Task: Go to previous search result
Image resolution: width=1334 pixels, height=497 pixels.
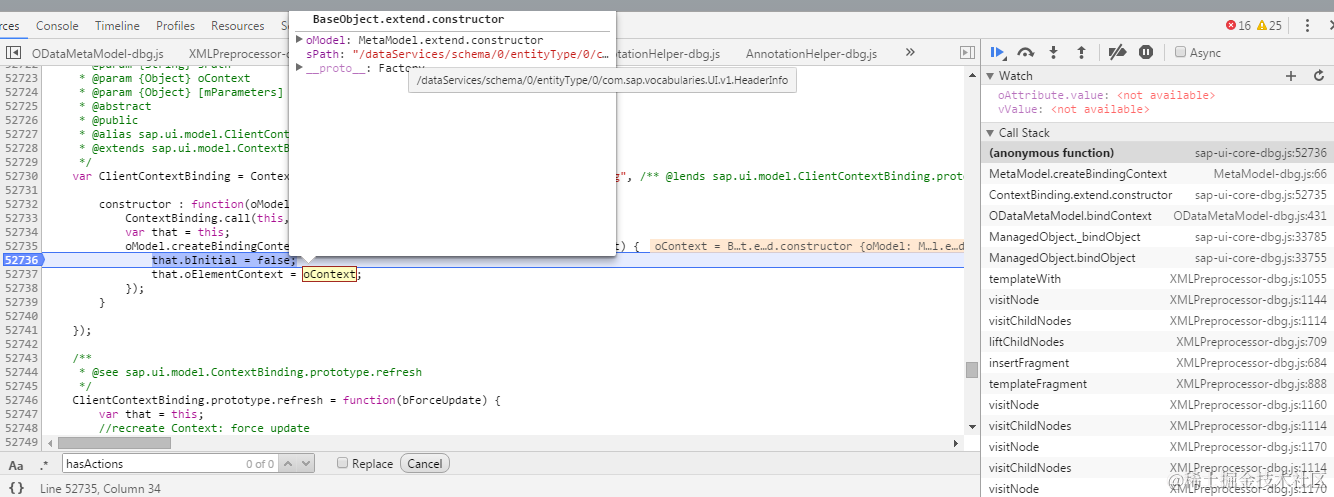Action: 287,464
